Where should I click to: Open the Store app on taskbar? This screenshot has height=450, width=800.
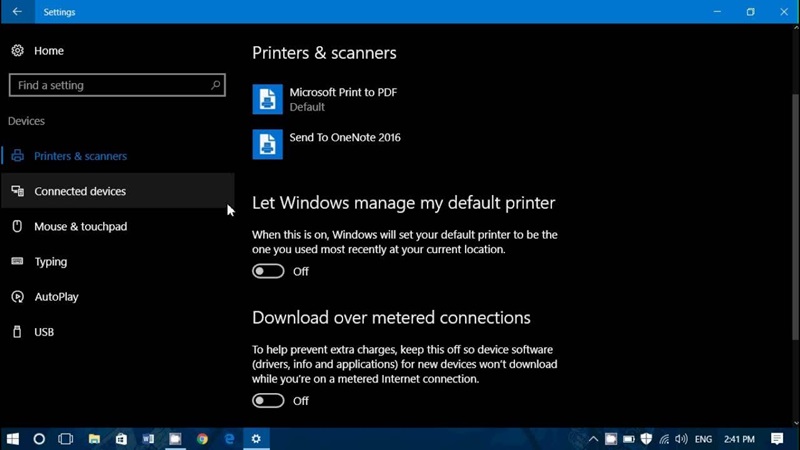coord(121,439)
